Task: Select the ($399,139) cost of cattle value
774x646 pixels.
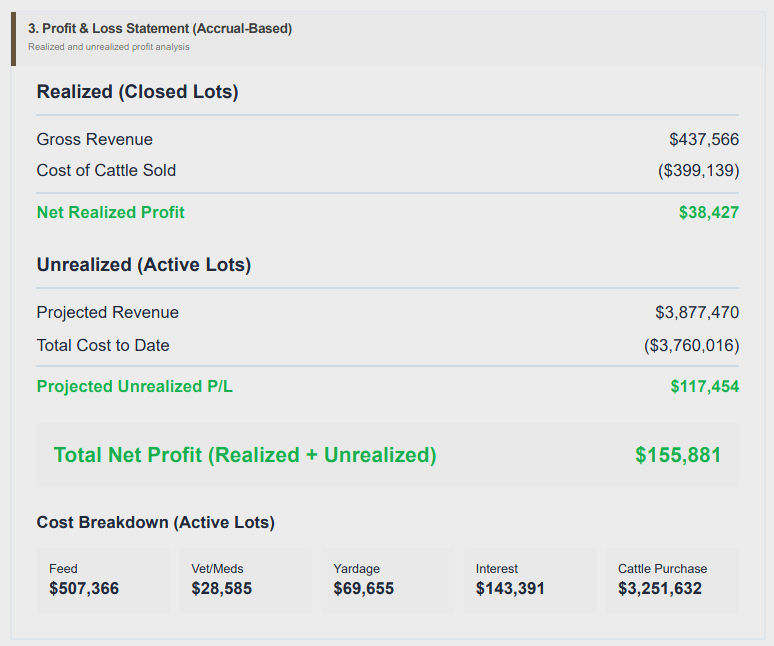Action: pos(698,170)
